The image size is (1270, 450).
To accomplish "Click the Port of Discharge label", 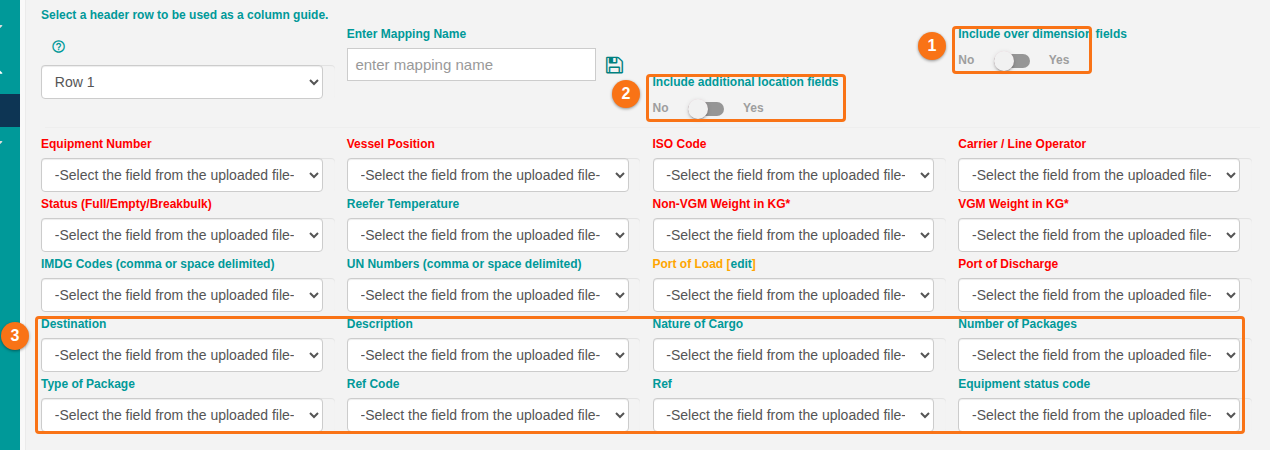I will 1008,264.
